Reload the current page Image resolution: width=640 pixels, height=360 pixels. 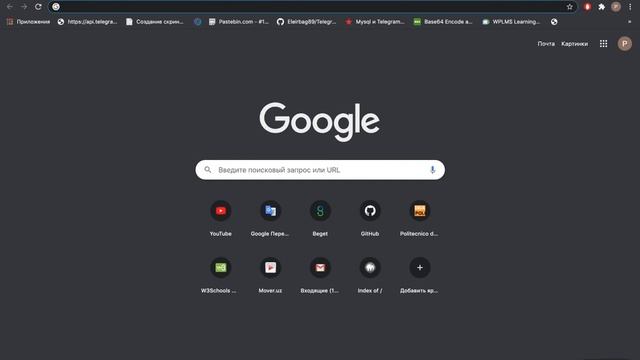tap(38, 7)
